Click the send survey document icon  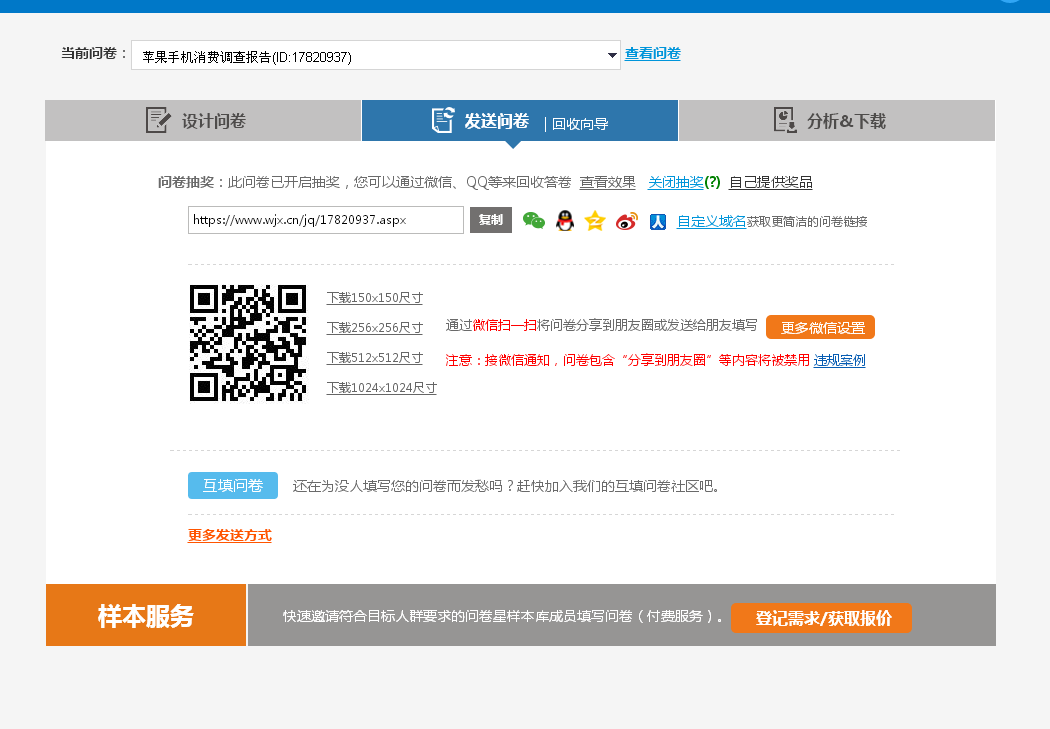[443, 120]
